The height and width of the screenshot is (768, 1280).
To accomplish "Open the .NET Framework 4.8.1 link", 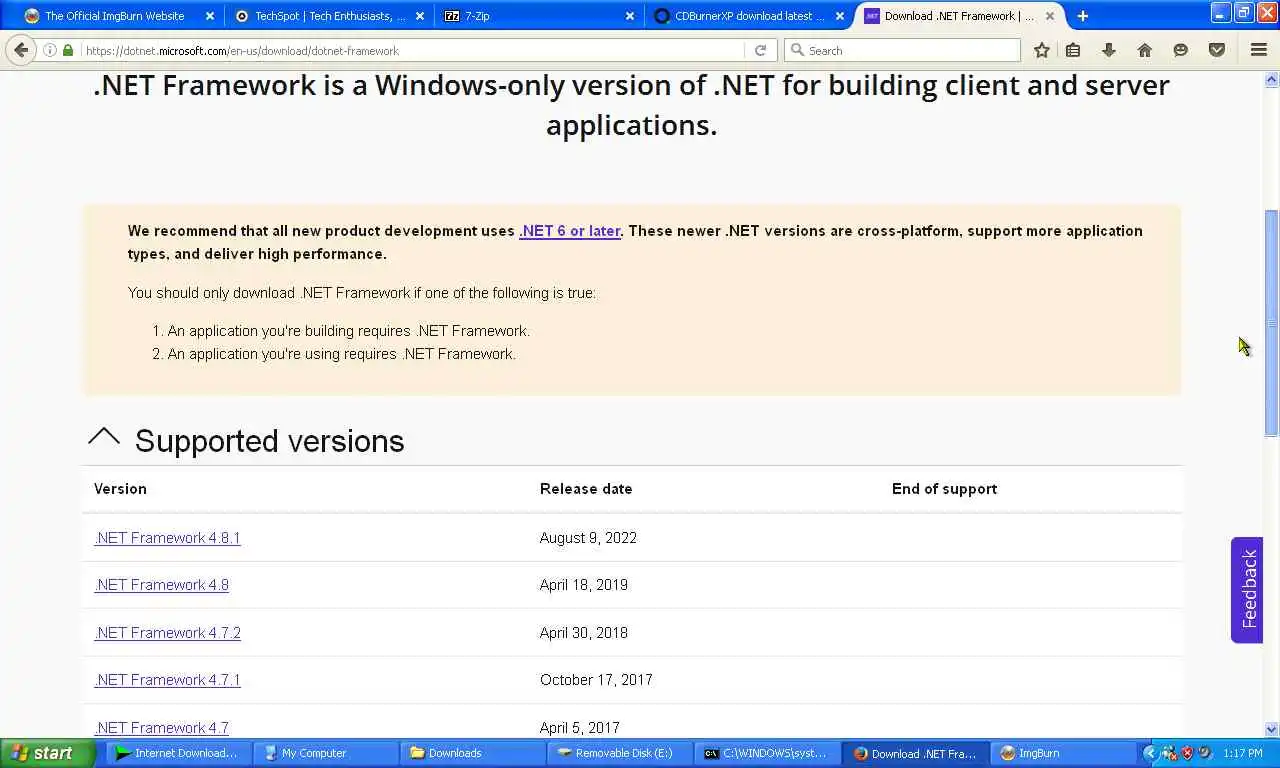I will (167, 538).
